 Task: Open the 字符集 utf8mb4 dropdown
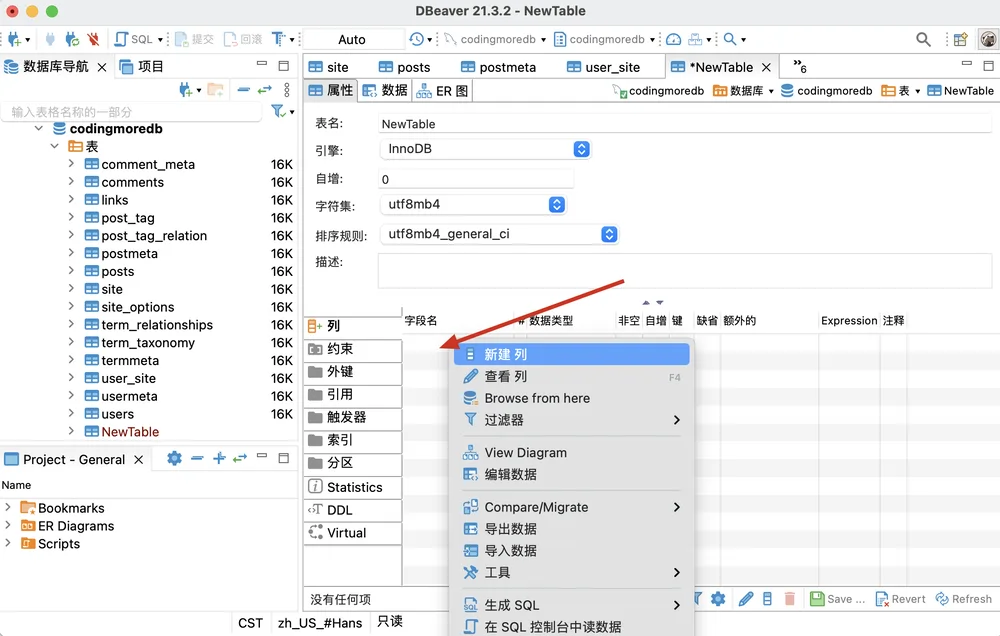473,204
